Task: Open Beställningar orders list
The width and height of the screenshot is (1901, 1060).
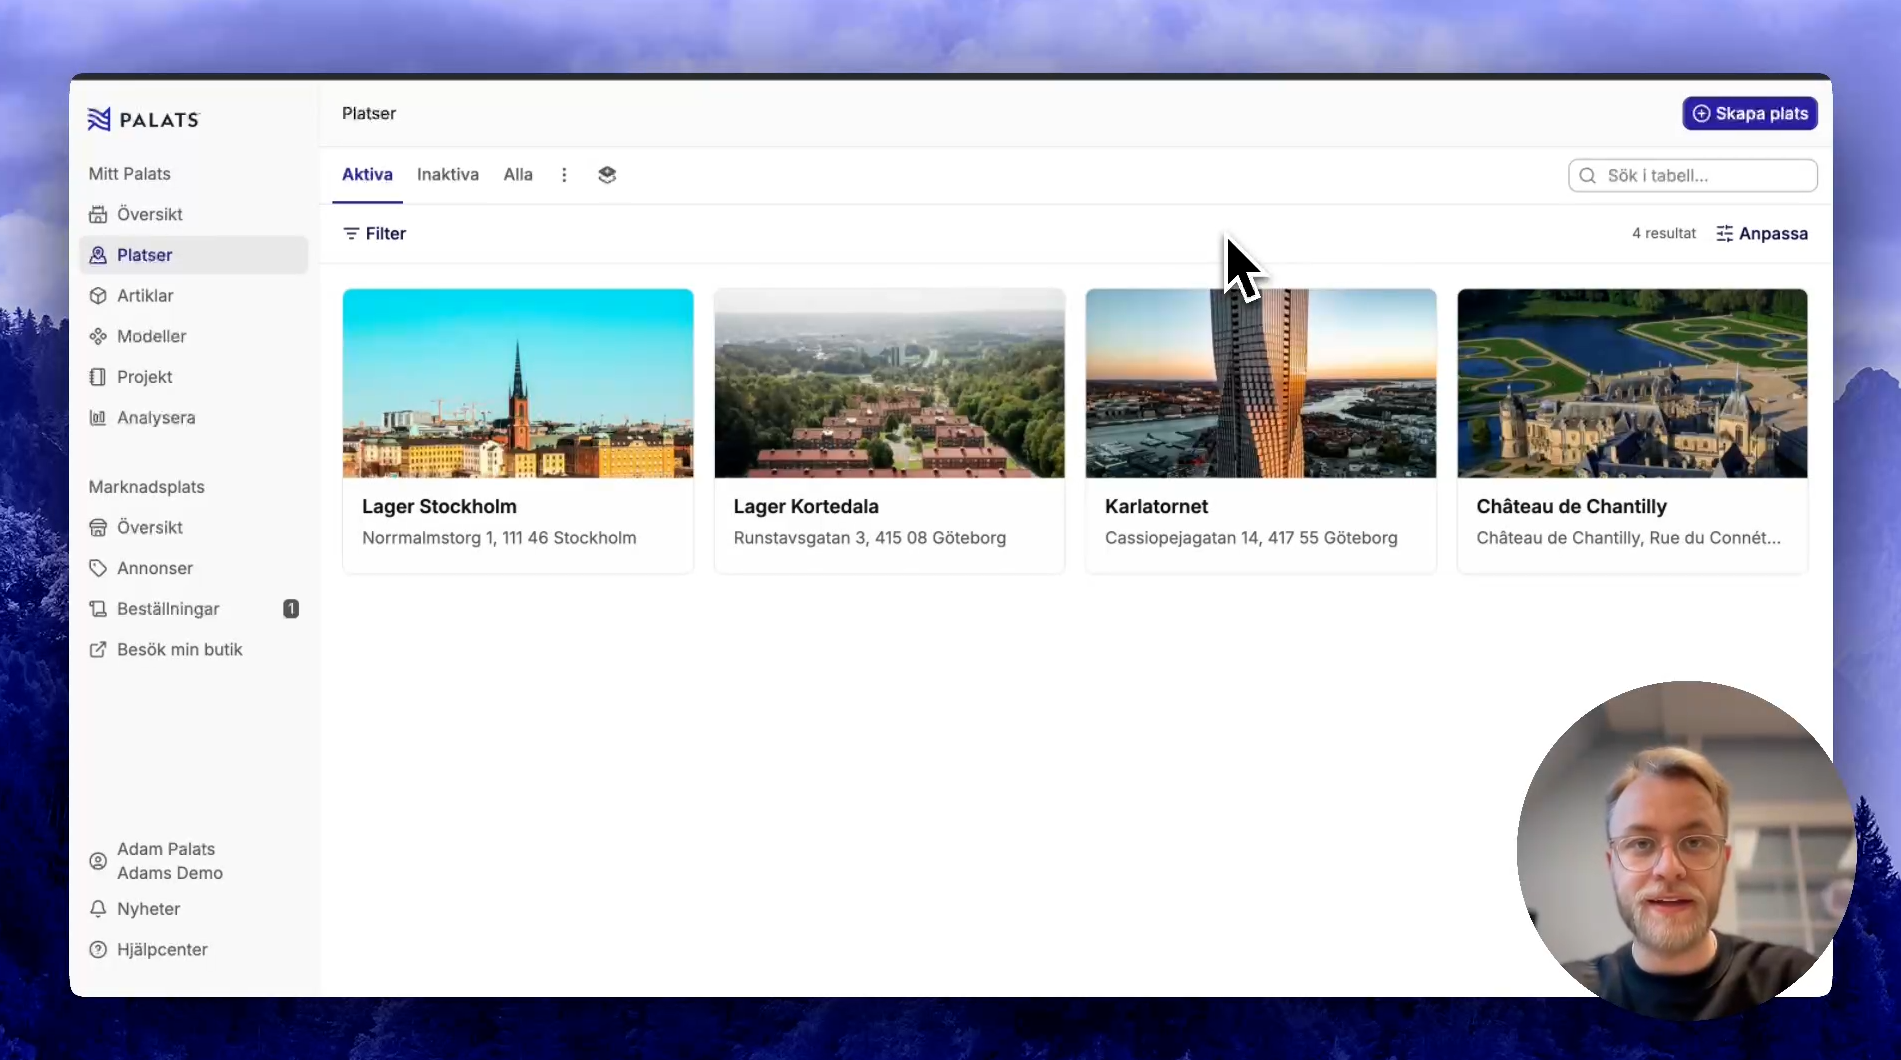Action: click(x=167, y=609)
